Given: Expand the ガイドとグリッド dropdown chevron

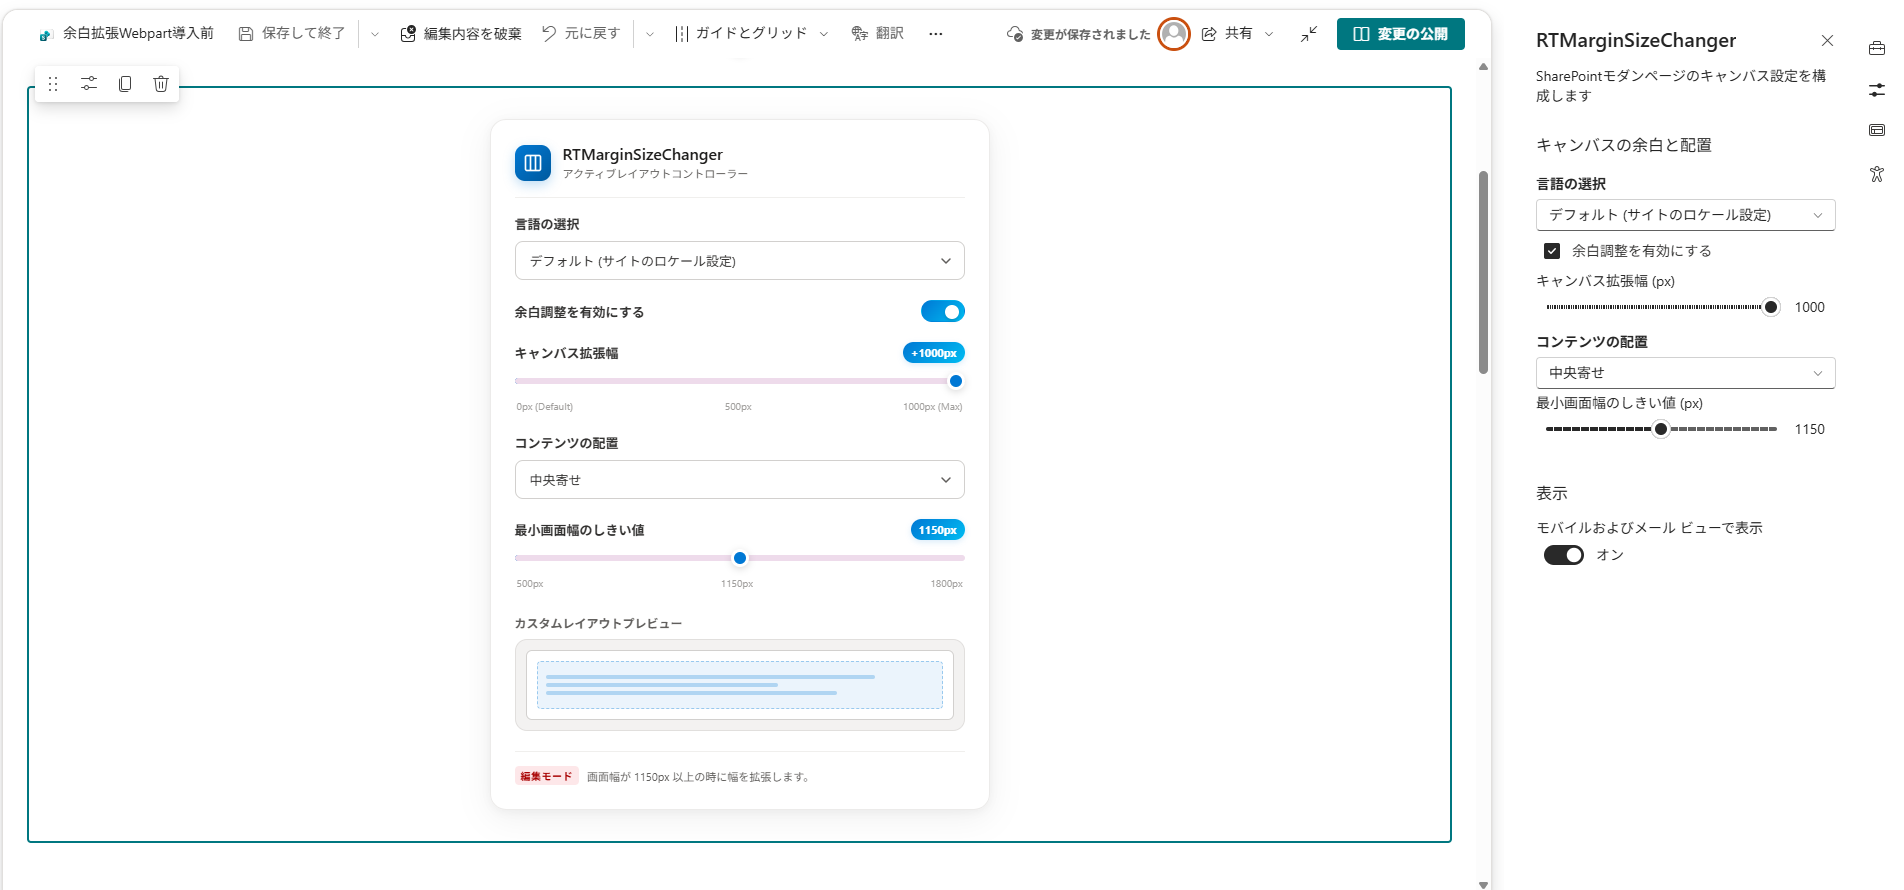Looking at the screenshot, I should pos(824,34).
